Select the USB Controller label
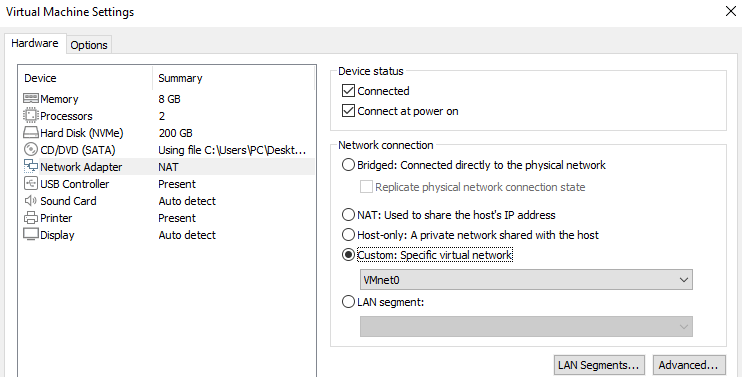 (x=75, y=184)
